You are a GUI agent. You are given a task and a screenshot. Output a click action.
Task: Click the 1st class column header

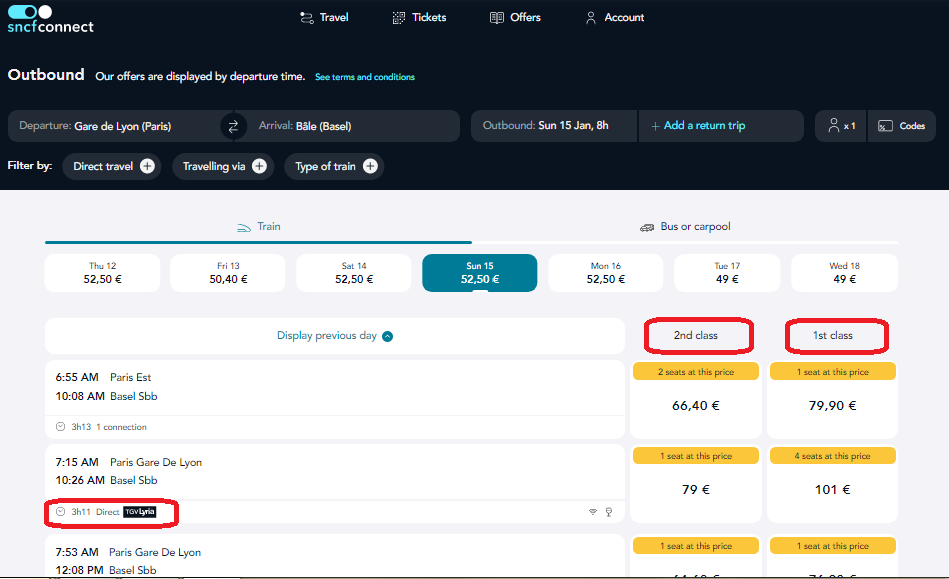tap(832, 335)
